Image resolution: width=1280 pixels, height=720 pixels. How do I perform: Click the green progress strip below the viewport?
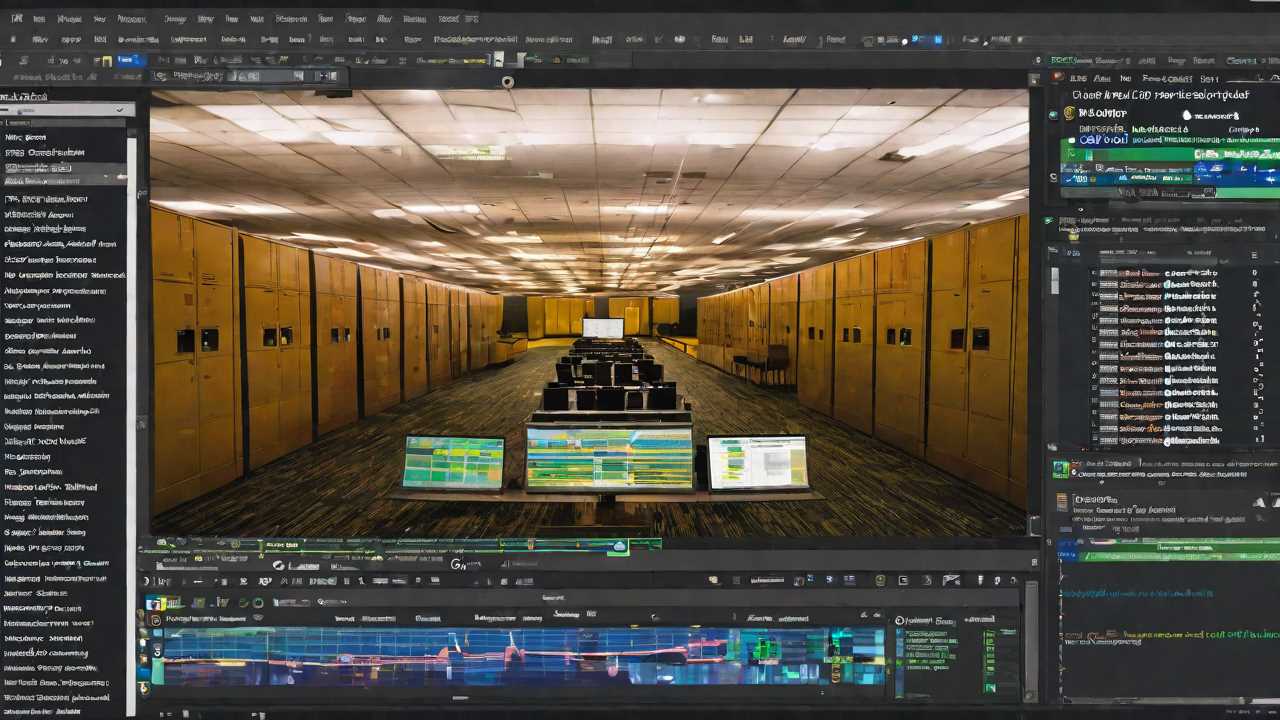[x=400, y=546]
